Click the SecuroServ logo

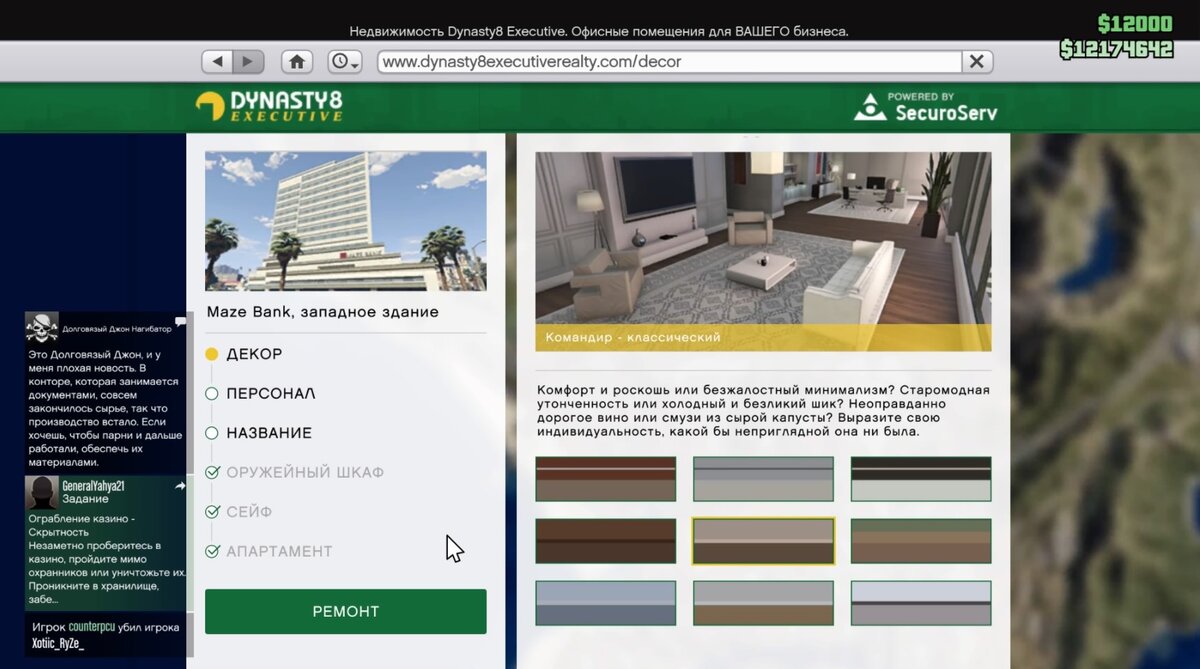pos(925,107)
